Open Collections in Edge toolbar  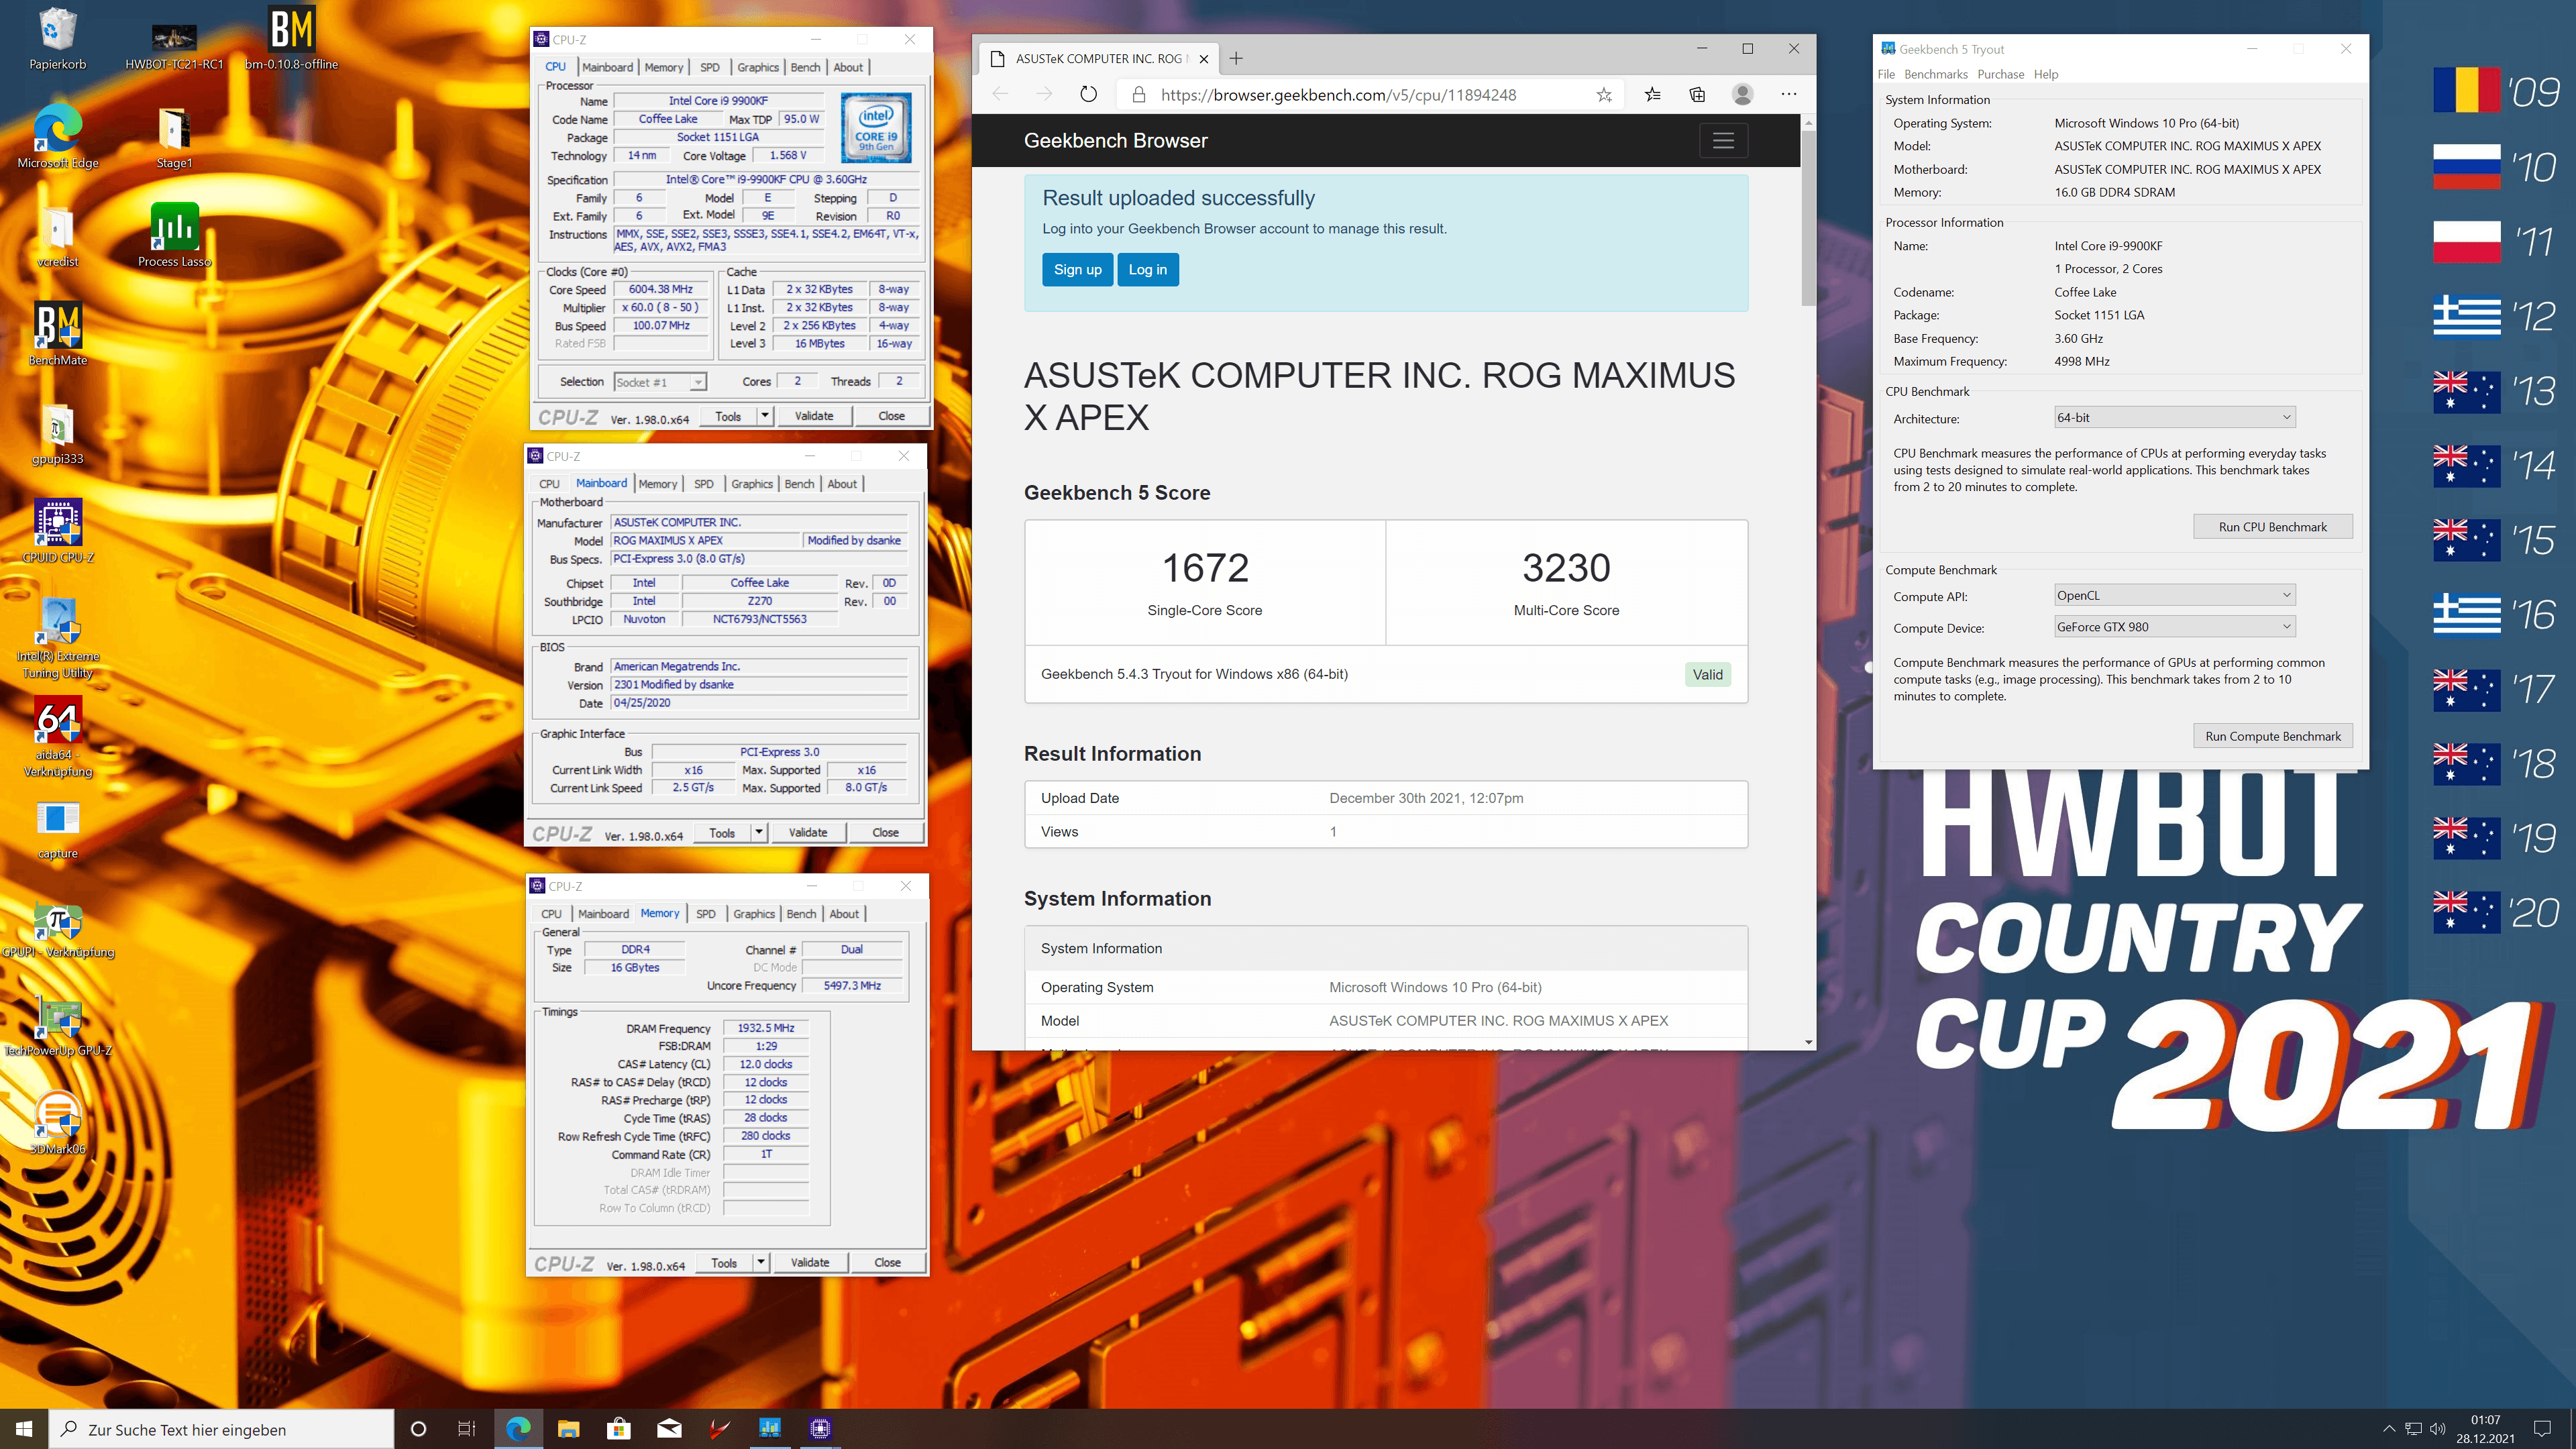tap(1697, 95)
